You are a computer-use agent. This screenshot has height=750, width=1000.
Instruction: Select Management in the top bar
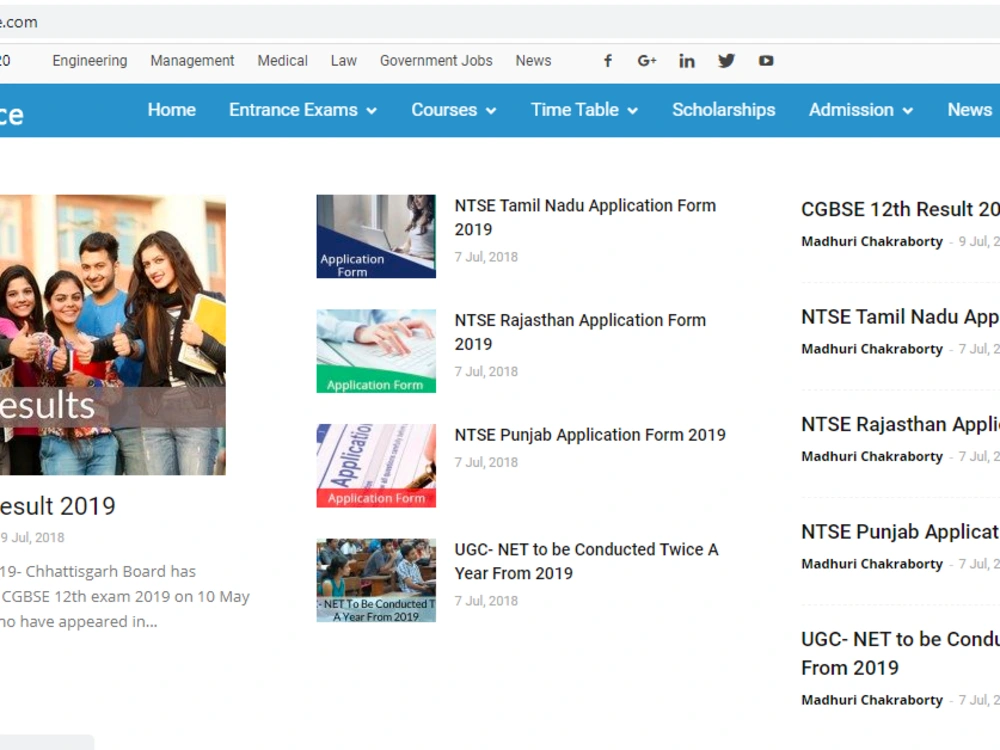coord(193,61)
